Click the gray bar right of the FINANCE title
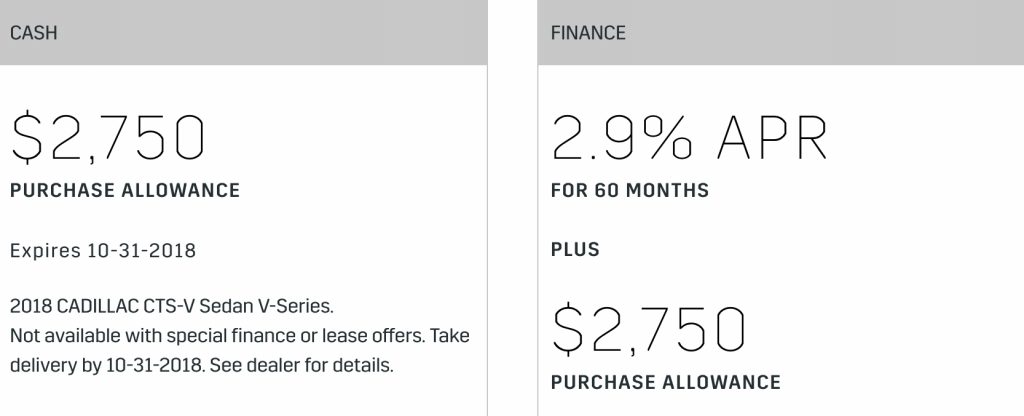Viewport: 1024px width, 416px height. [x=825, y=33]
